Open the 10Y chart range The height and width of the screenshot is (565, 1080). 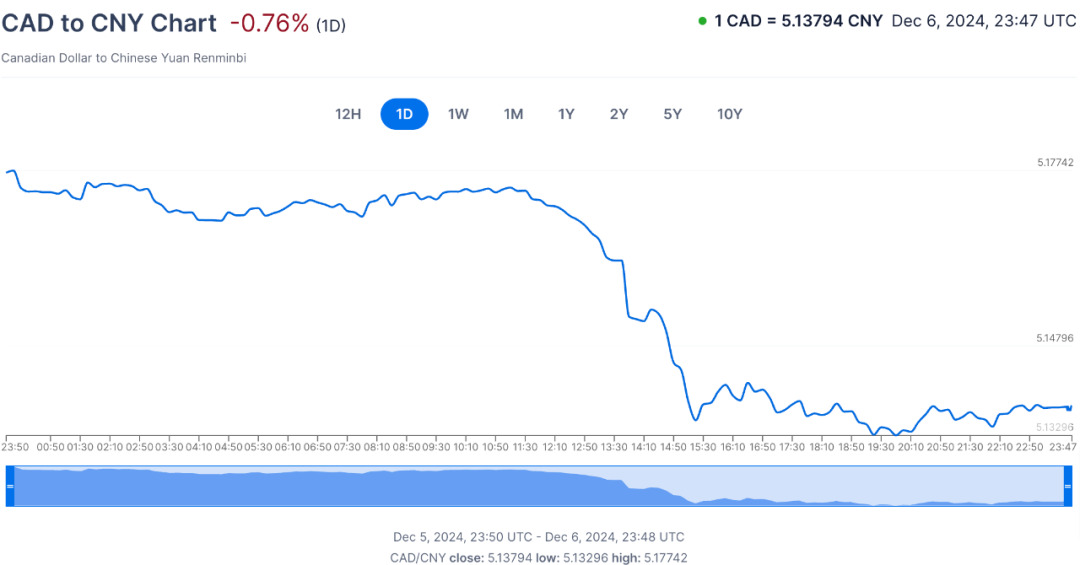(x=730, y=114)
